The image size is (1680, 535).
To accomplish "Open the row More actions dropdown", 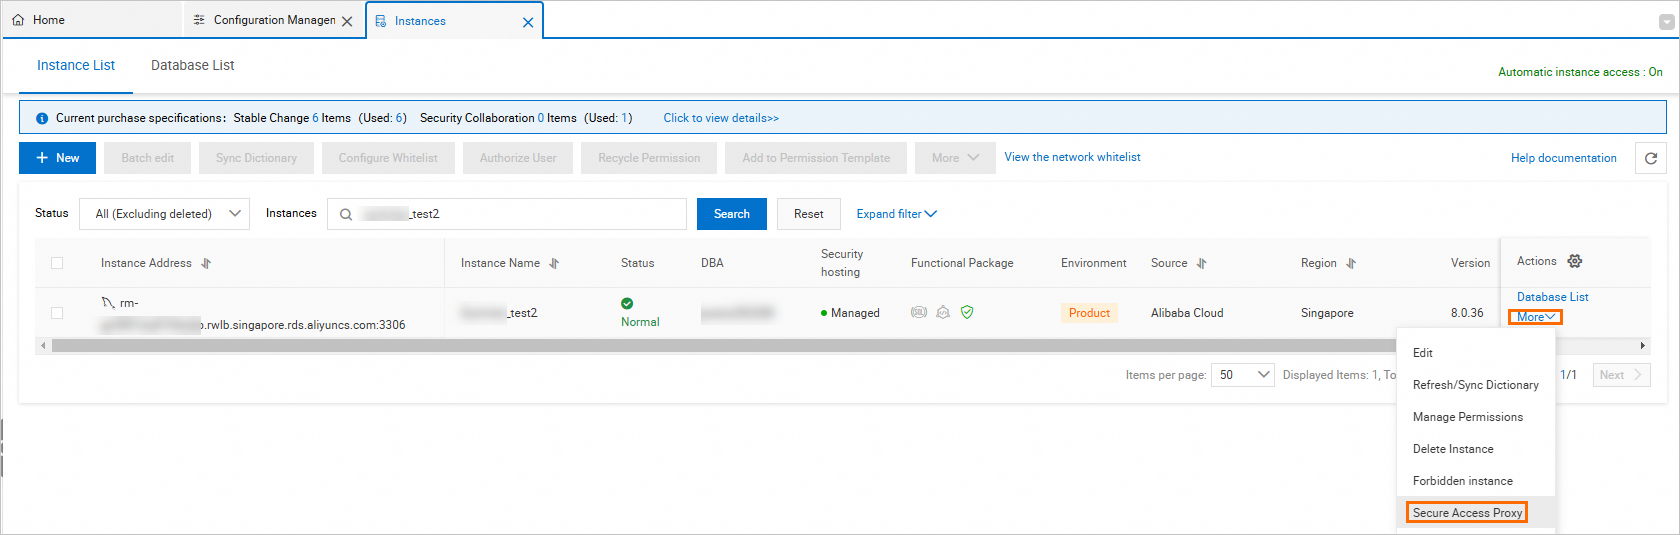I will (x=1536, y=317).
